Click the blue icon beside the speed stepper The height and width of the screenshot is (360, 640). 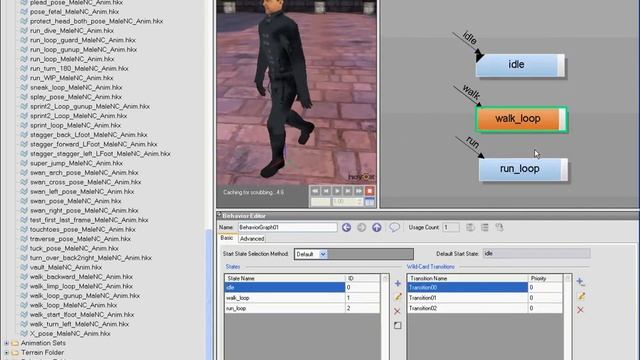click(370, 202)
